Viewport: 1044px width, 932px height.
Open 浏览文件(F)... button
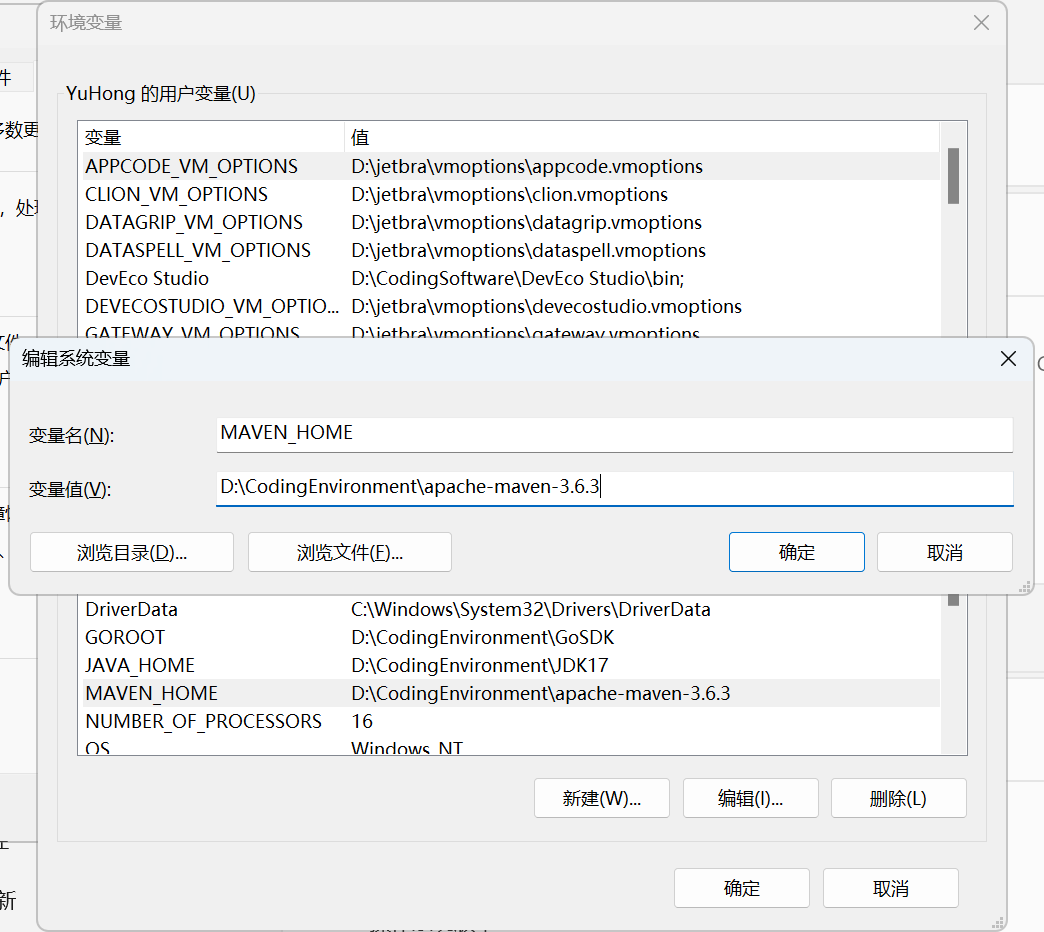point(350,552)
